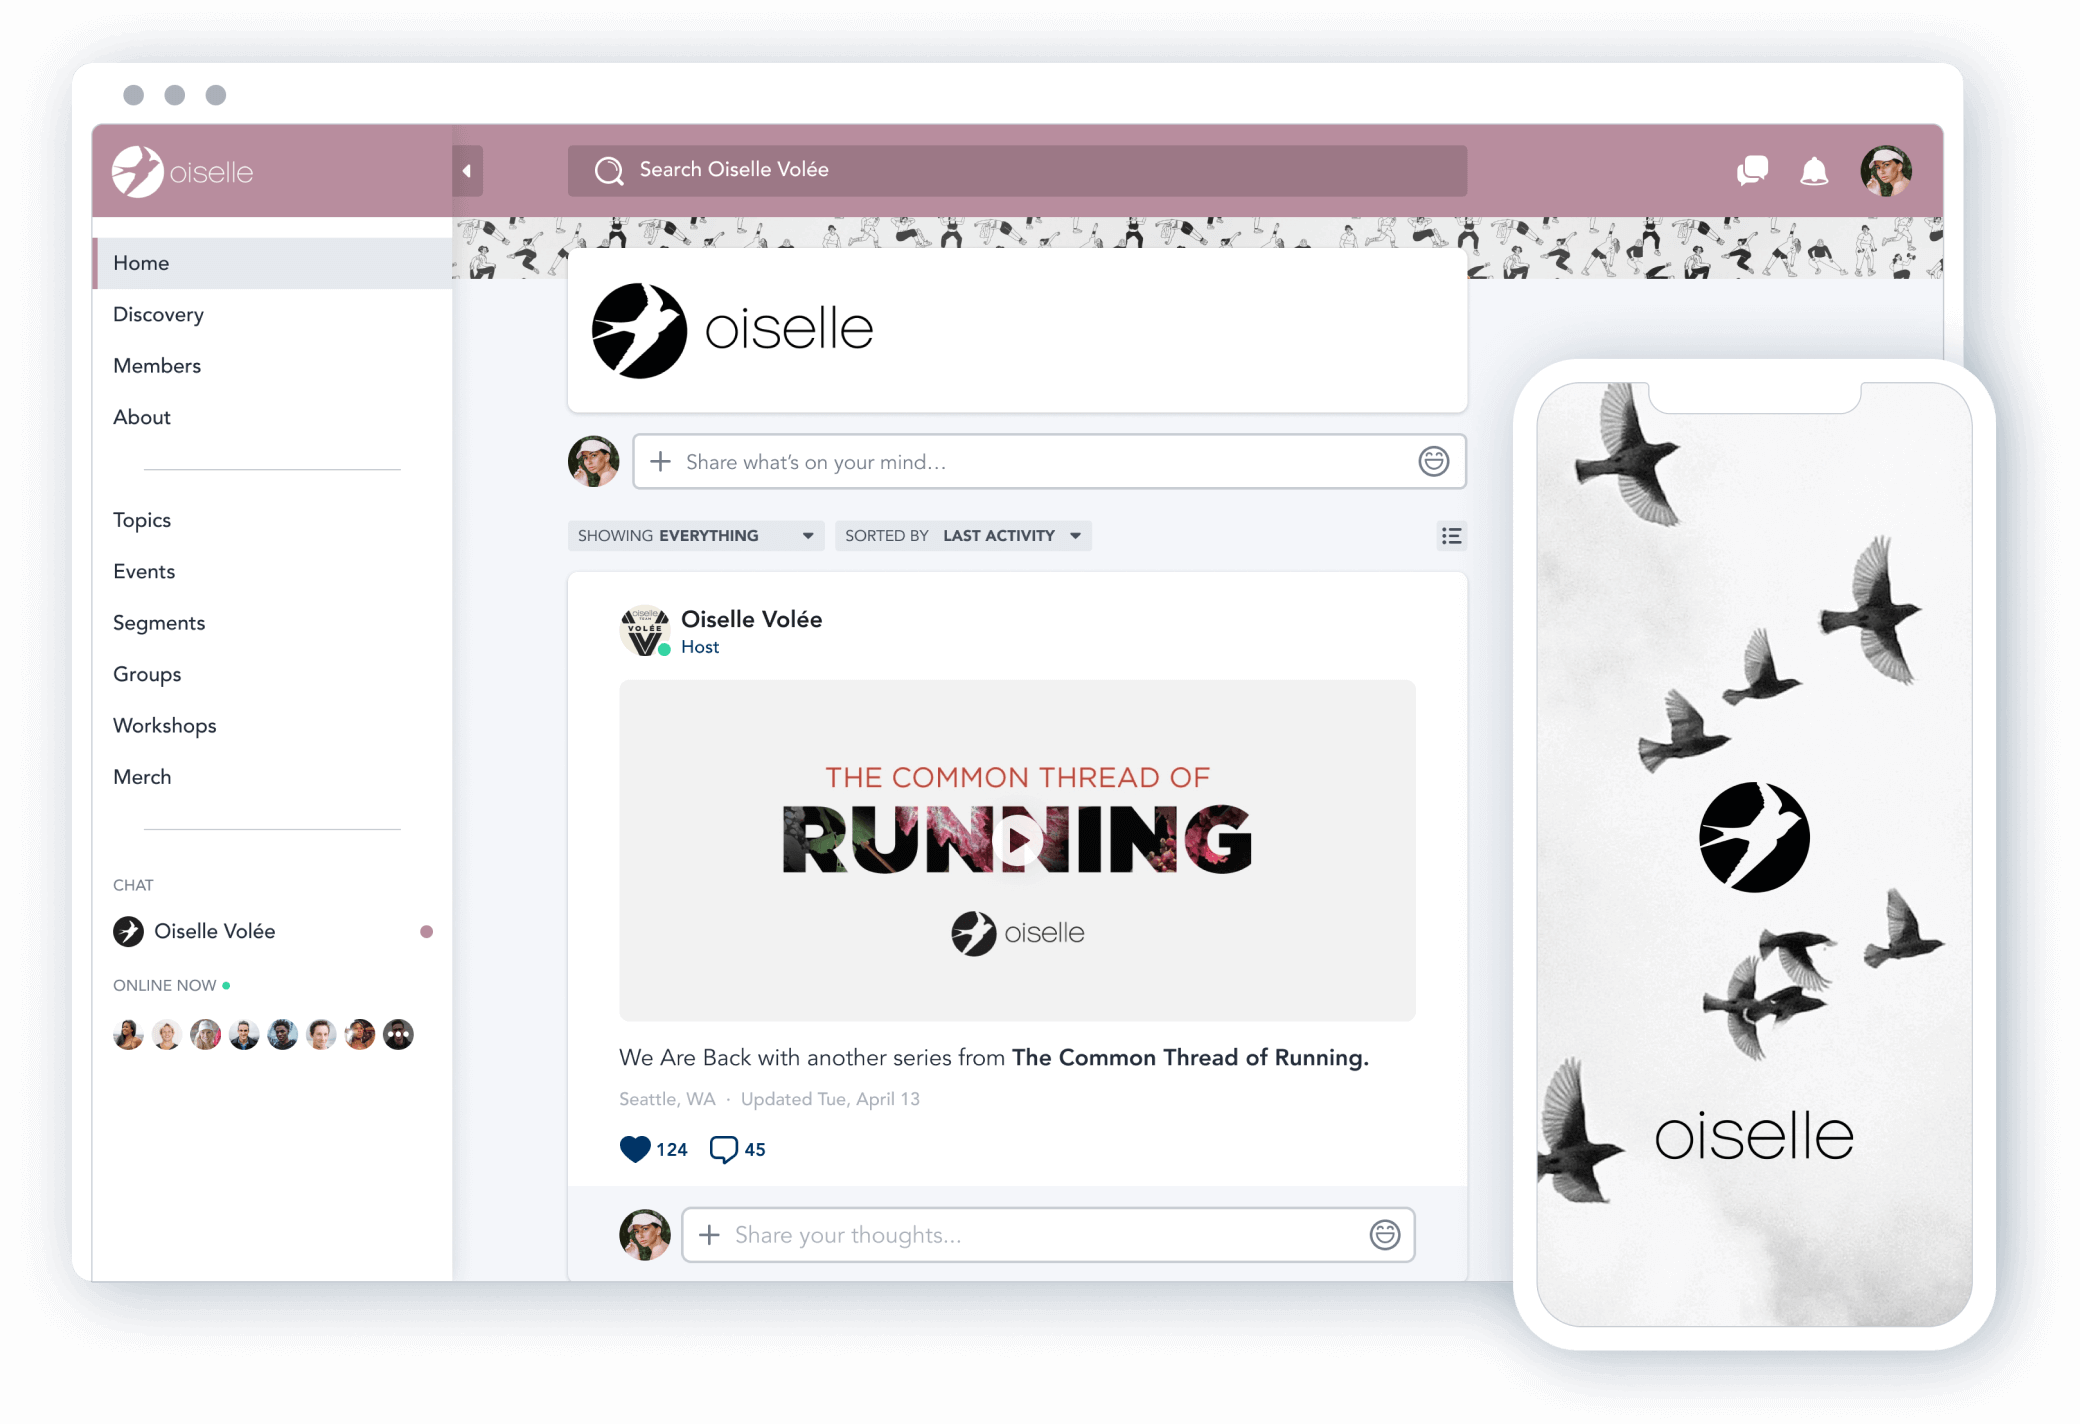This screenshot has width=2080, height=1424.
Task: Open comments via speech bubble icon
Action: point(723,1149)
